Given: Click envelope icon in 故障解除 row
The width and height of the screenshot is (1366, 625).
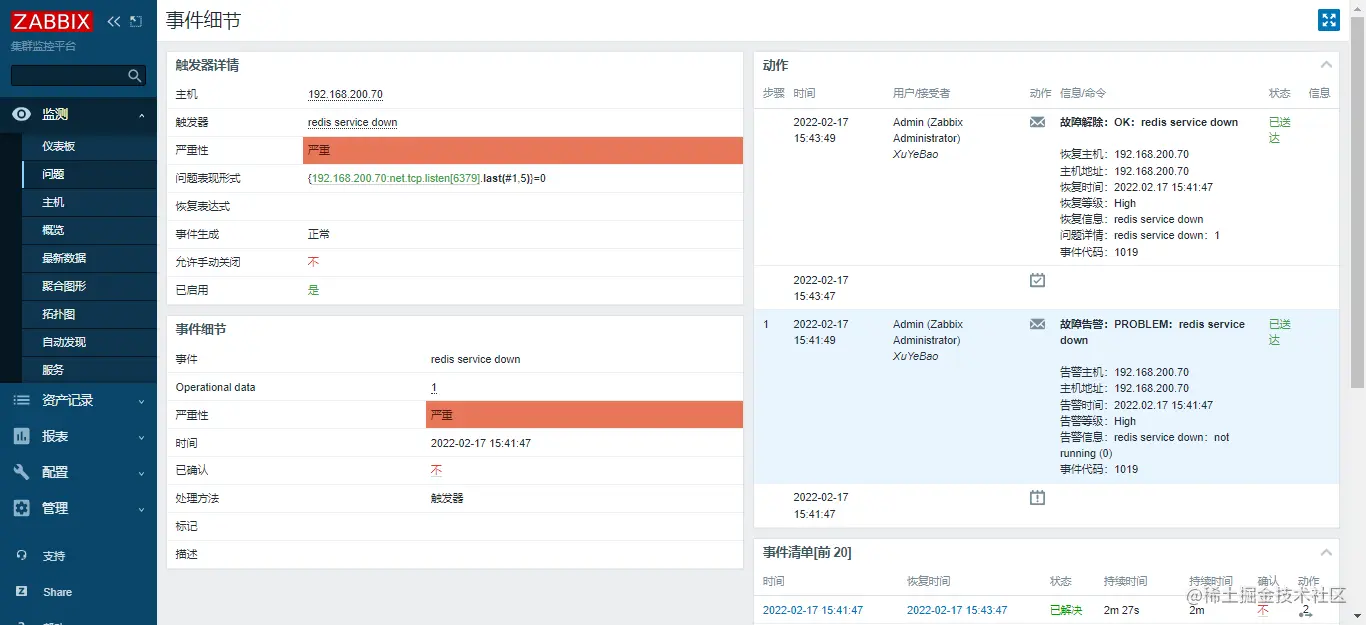Looking at the screenshot, I should point(1037,122).
